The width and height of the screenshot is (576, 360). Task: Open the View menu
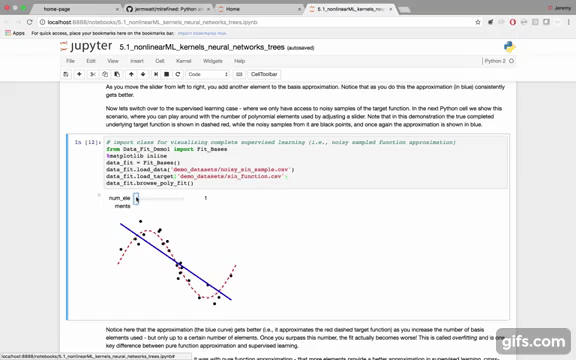coord(113,61)
